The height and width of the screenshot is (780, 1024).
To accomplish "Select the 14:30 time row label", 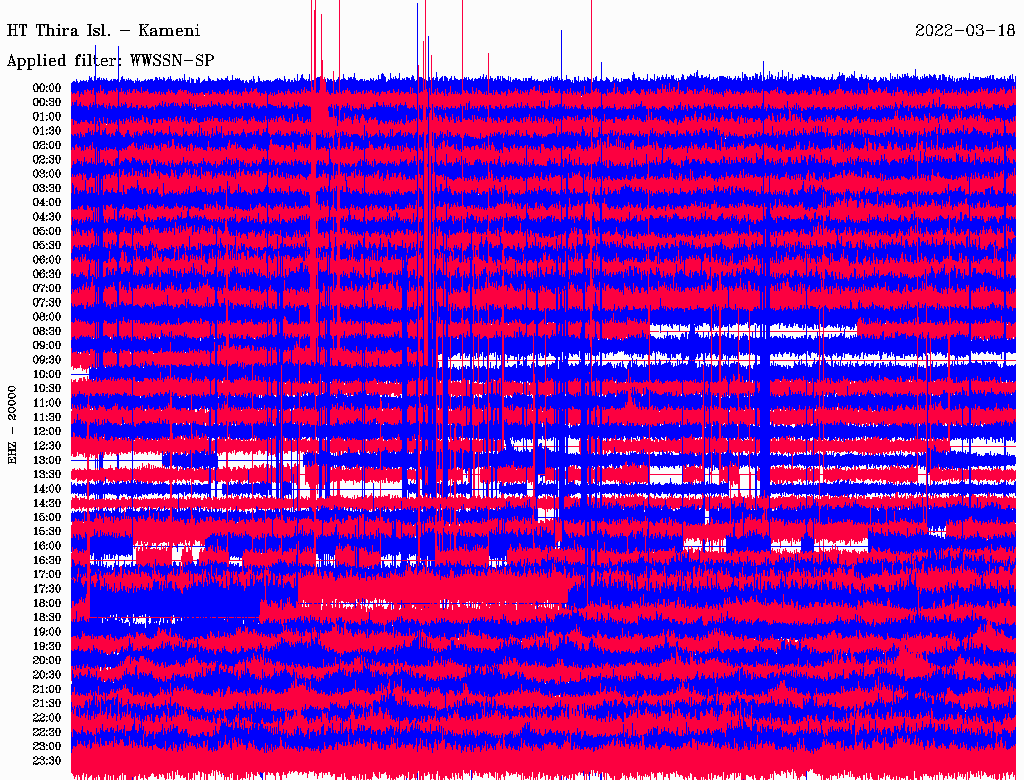I will [x=47, y=504].
